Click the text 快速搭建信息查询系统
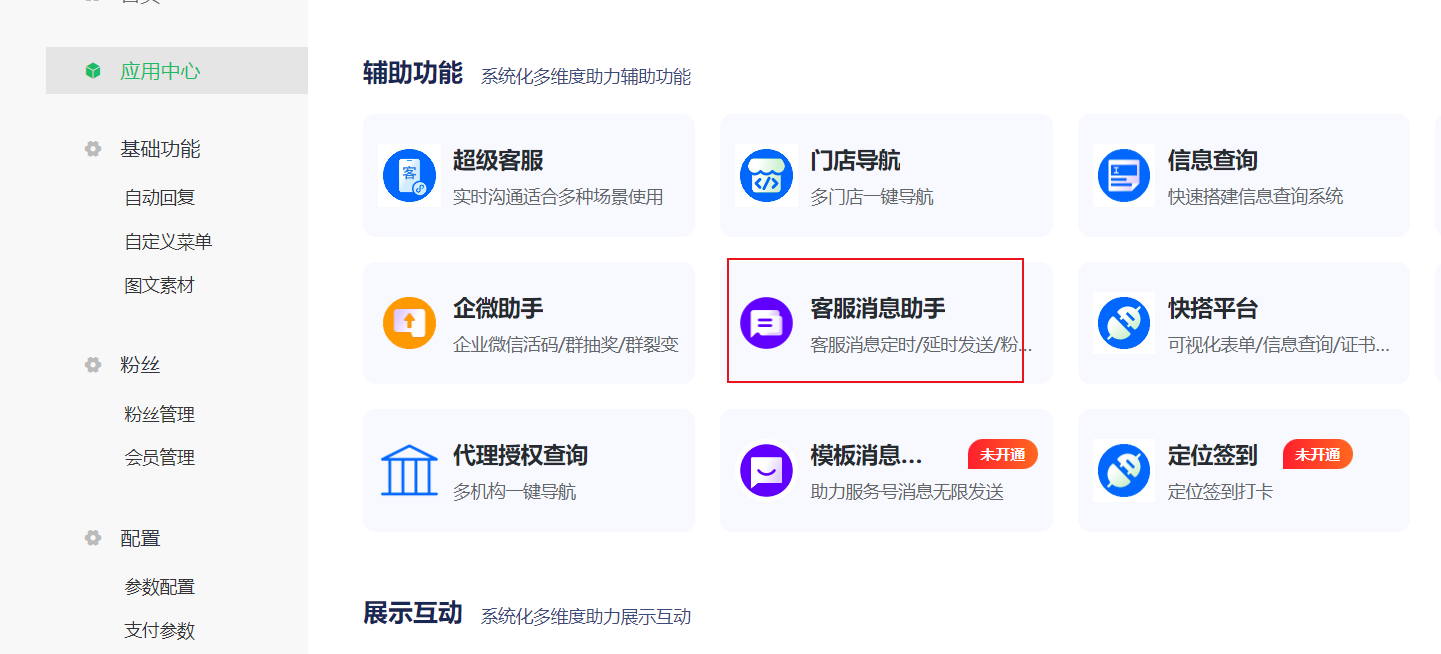 1255,197
